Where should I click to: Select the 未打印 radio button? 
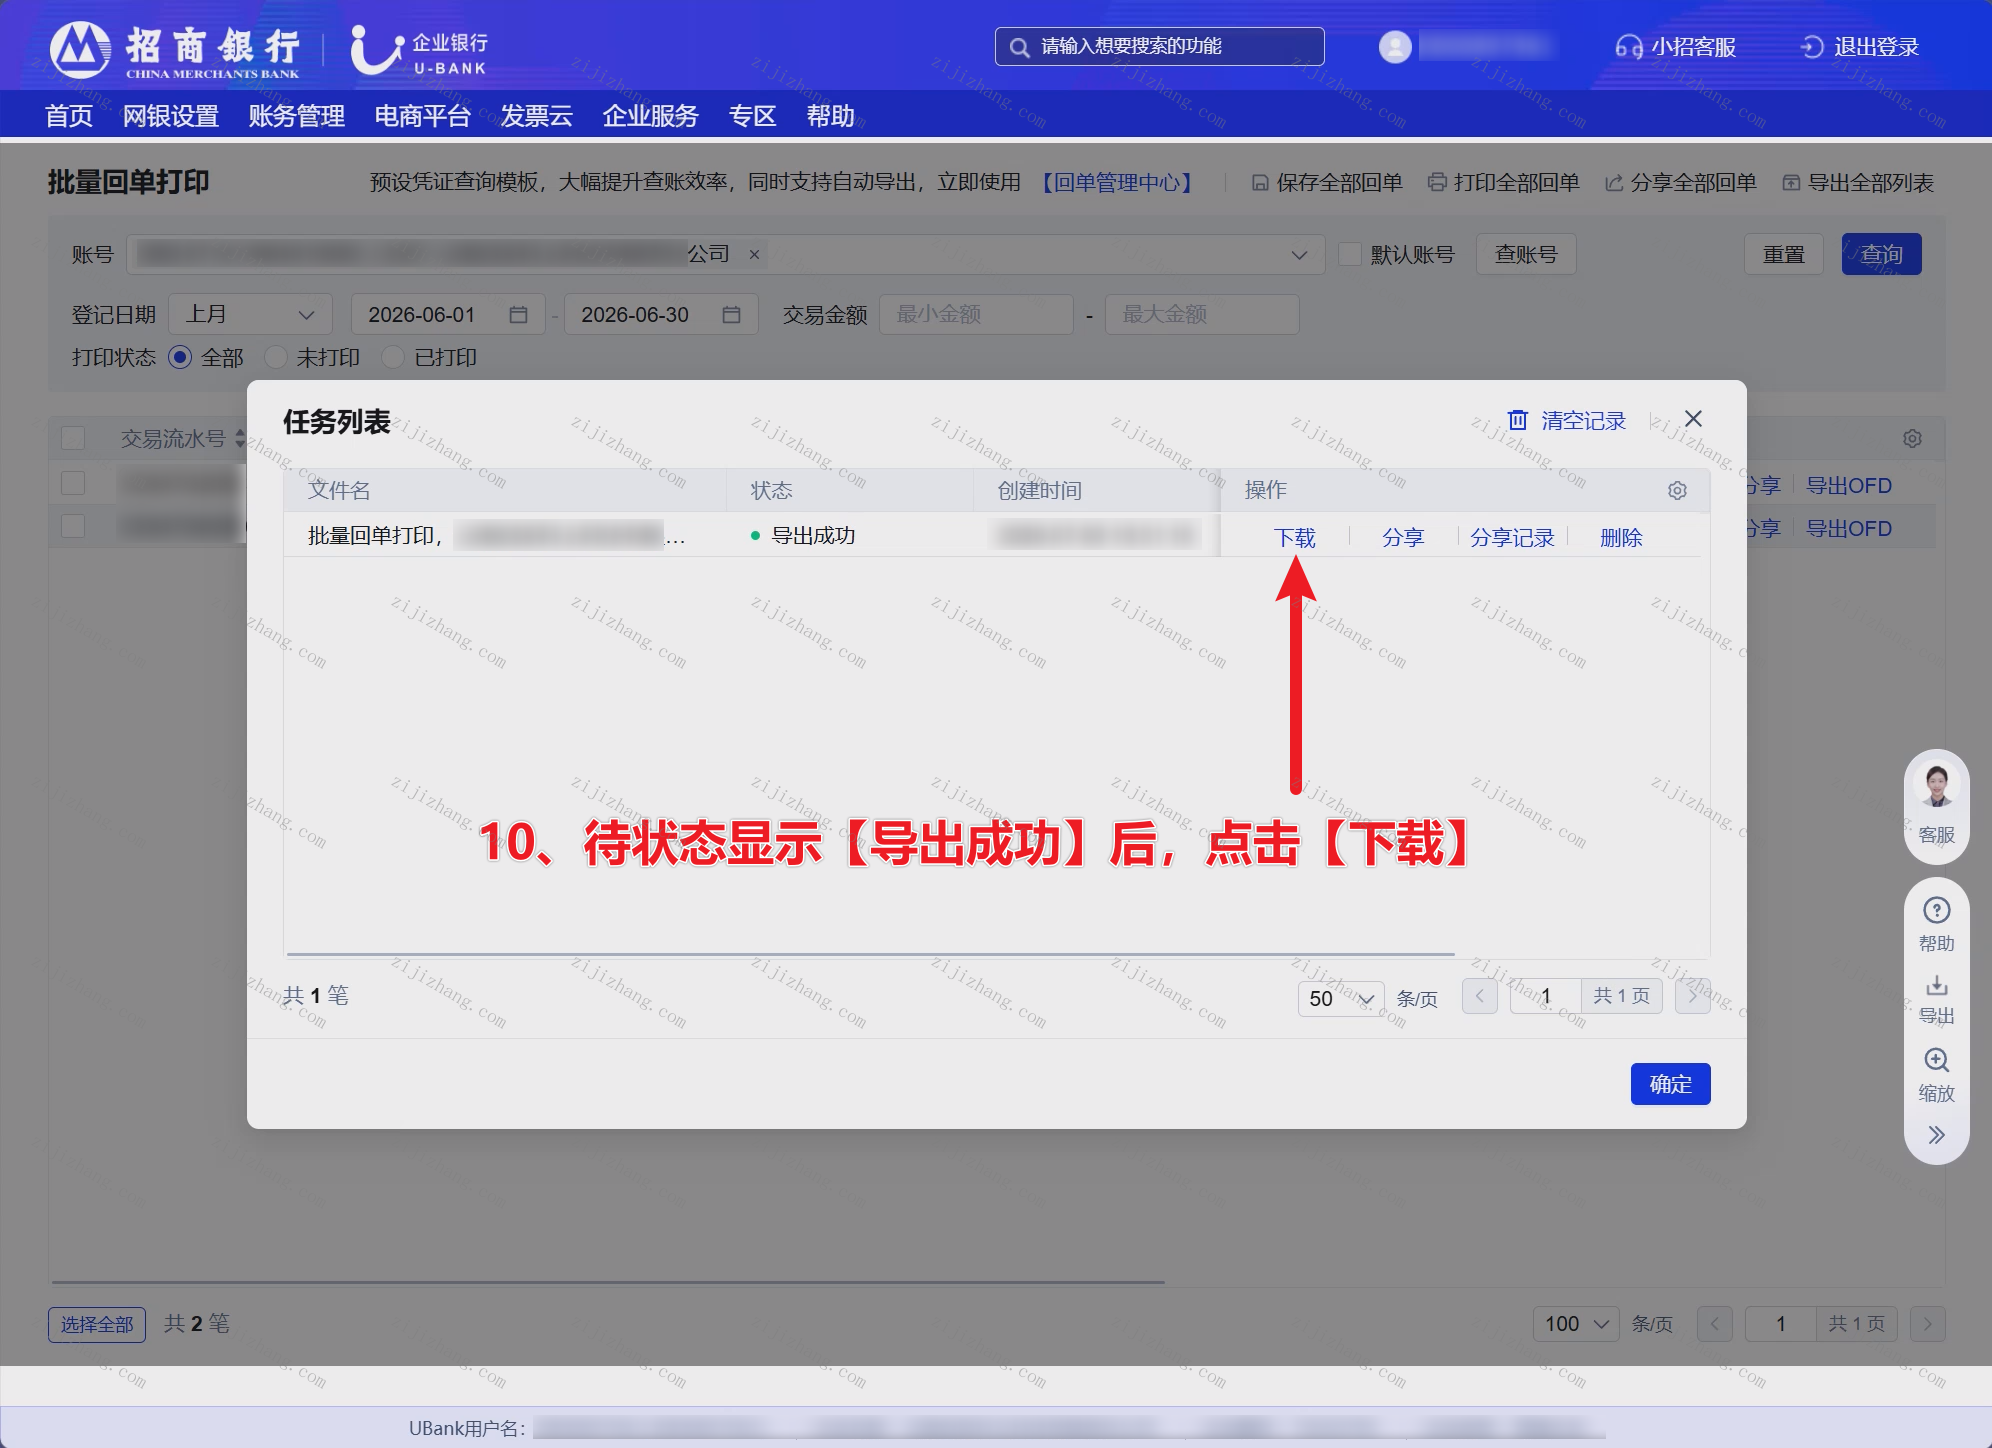point(277,357)
